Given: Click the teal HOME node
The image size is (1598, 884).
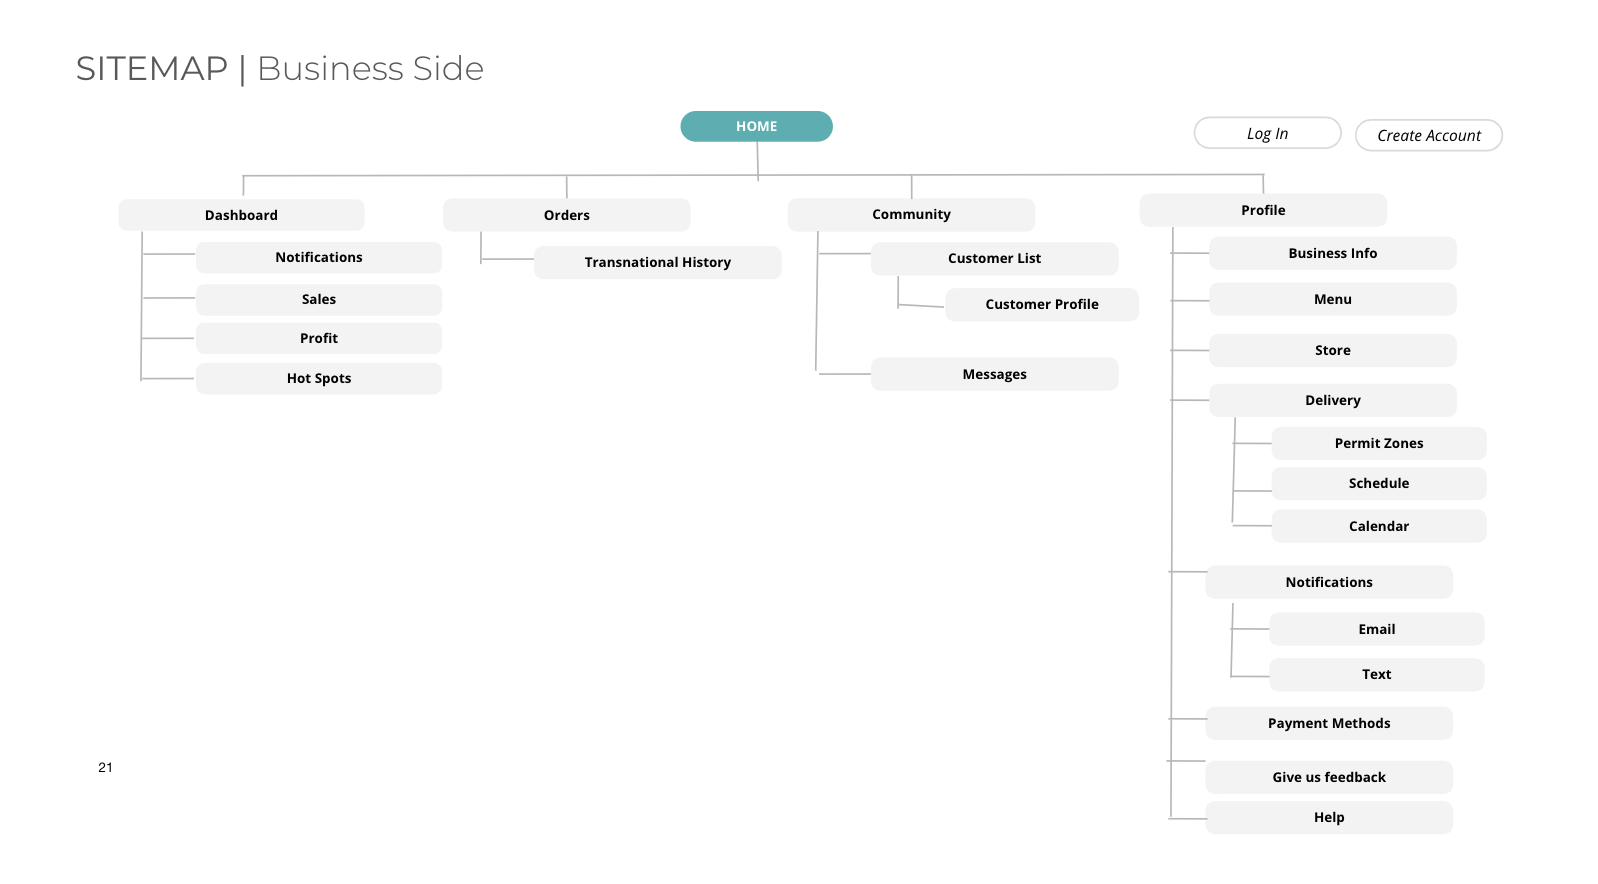Looking at the screenshot, I should 756,126.
